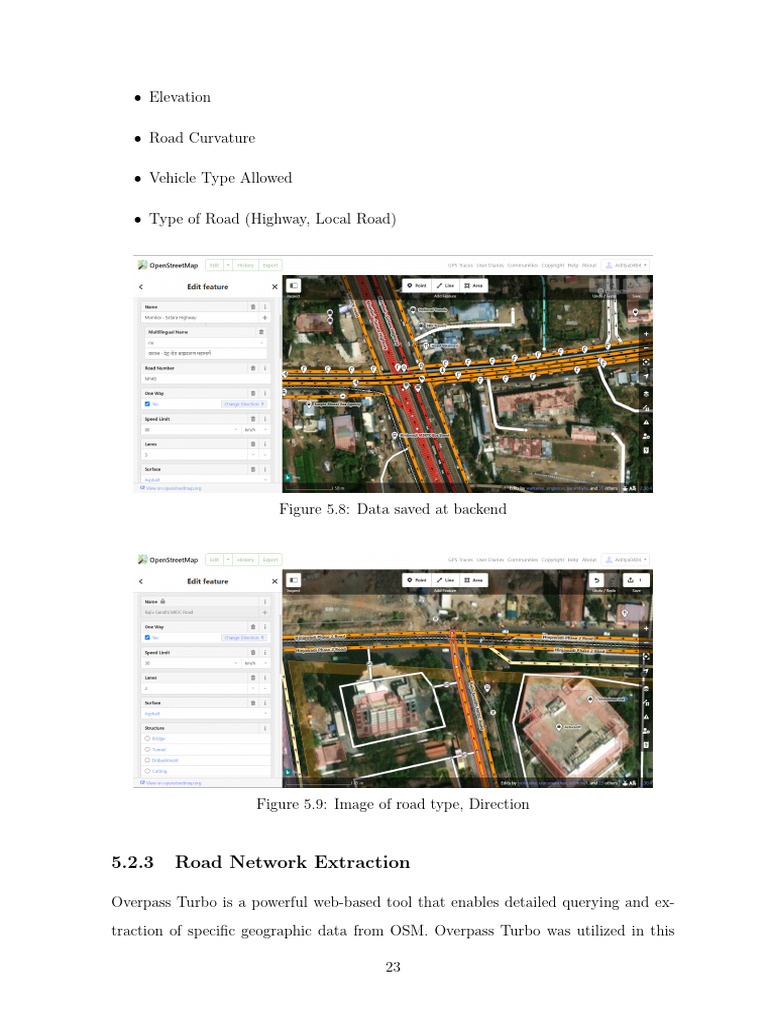Open background layers panel in Figure 5.8

[x=646, y=394]
